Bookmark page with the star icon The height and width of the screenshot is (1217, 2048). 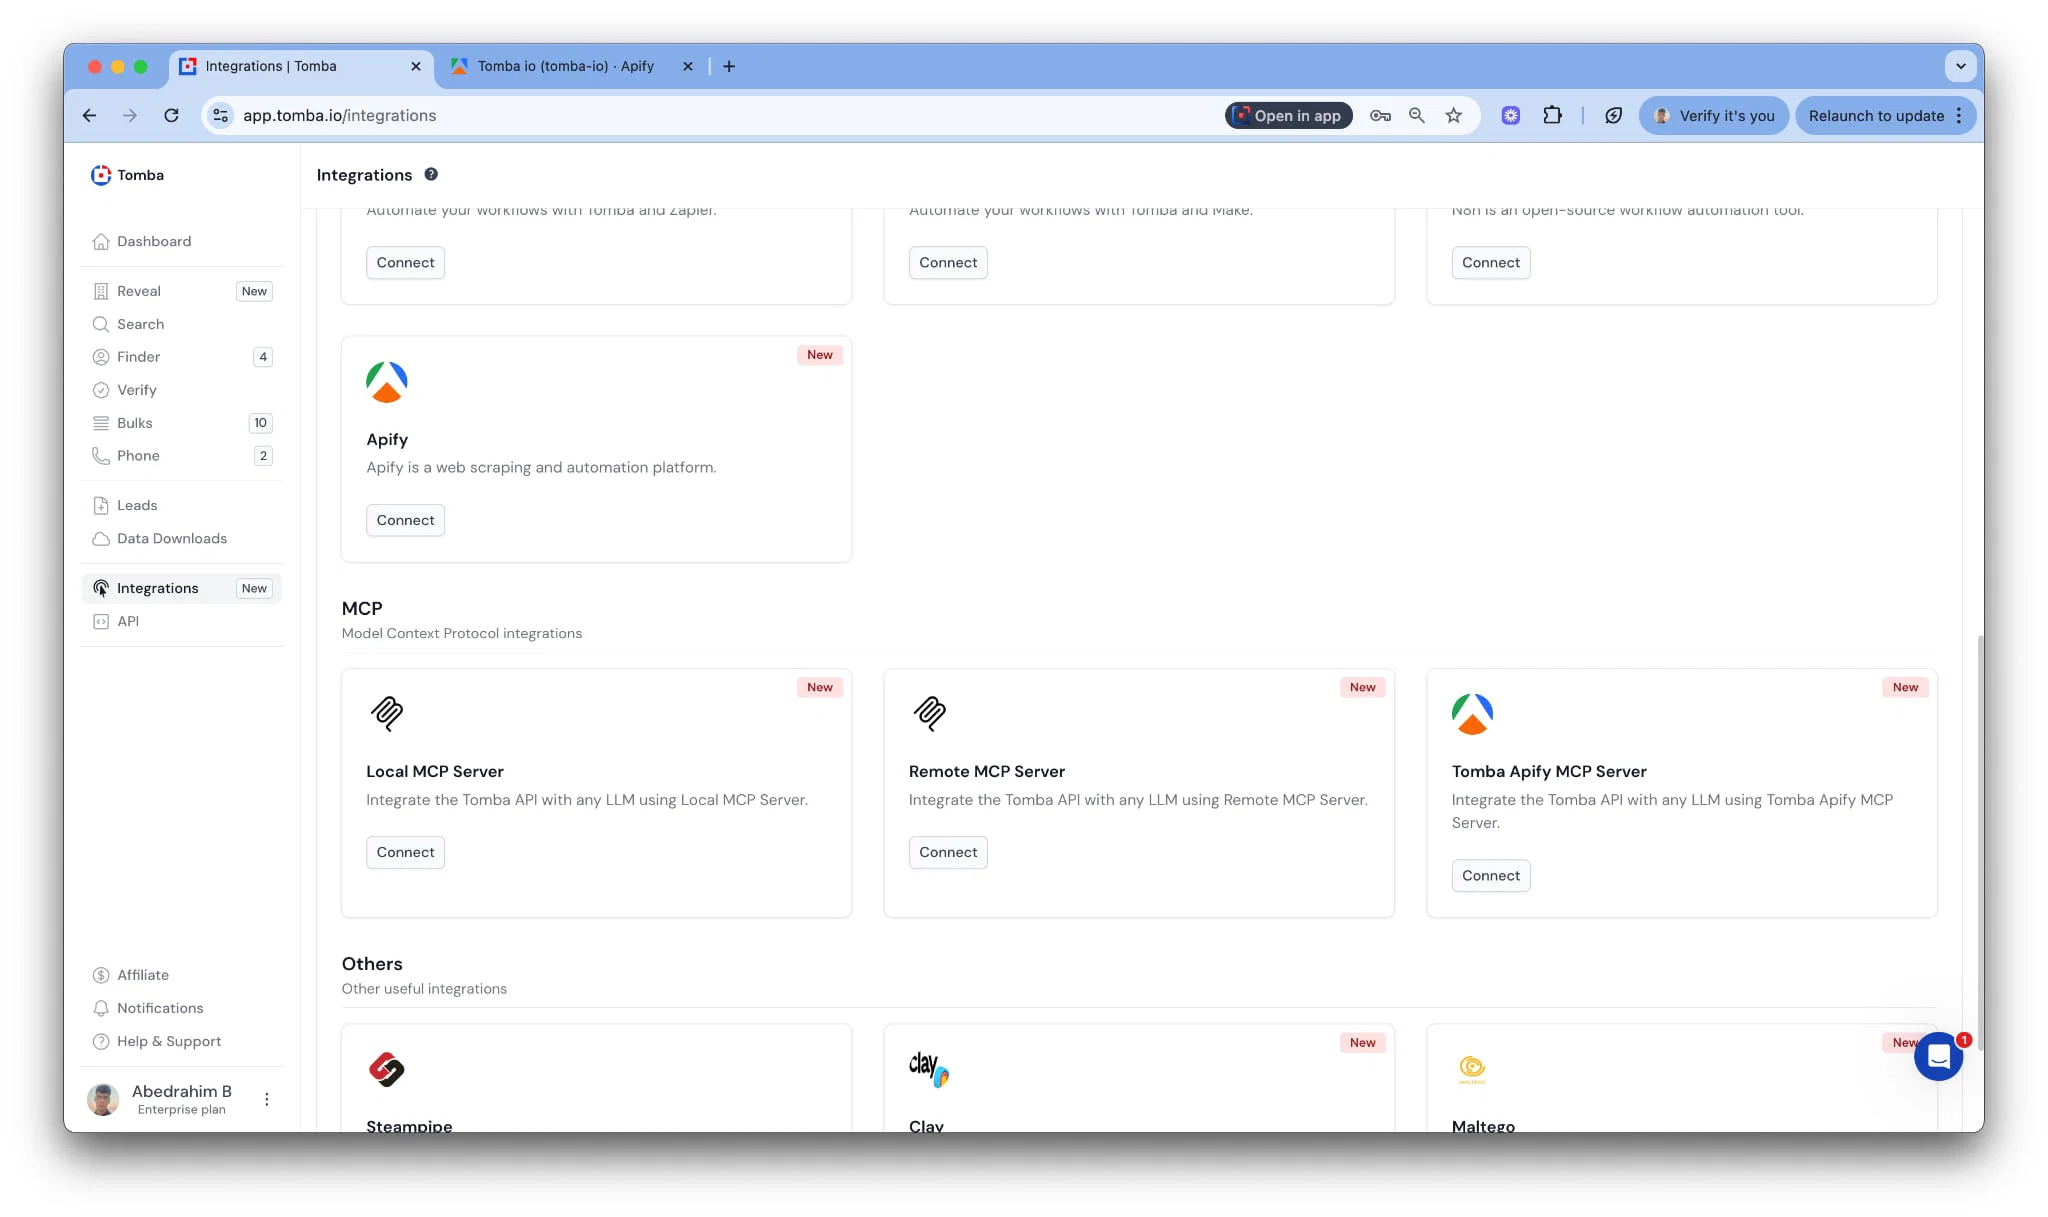(x=1453, y=116)
